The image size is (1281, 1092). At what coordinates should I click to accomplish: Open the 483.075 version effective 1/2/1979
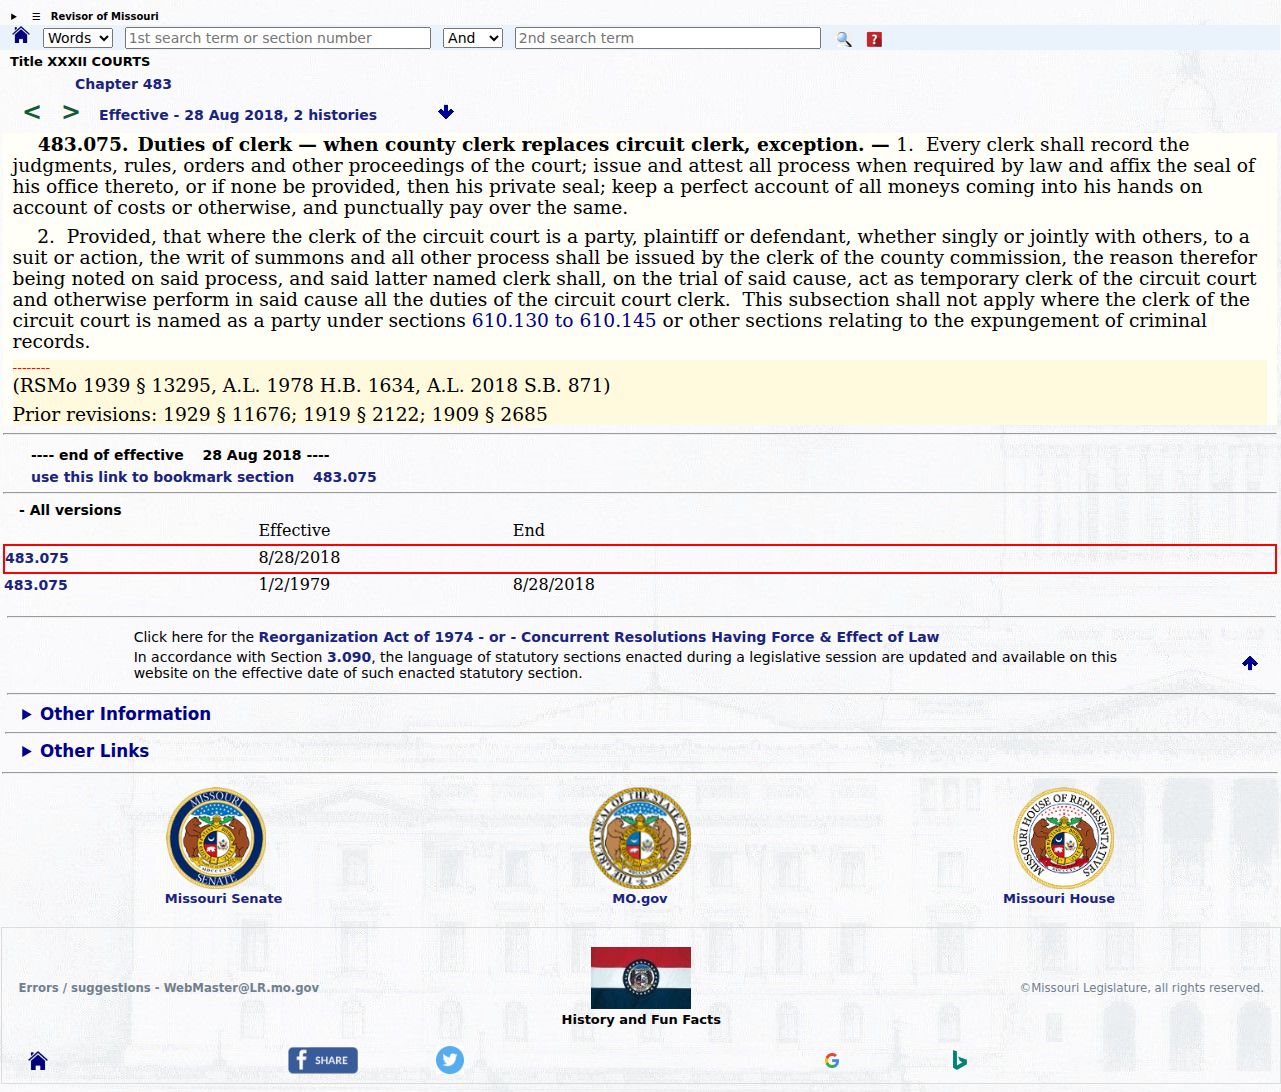(x=36, y=585)
